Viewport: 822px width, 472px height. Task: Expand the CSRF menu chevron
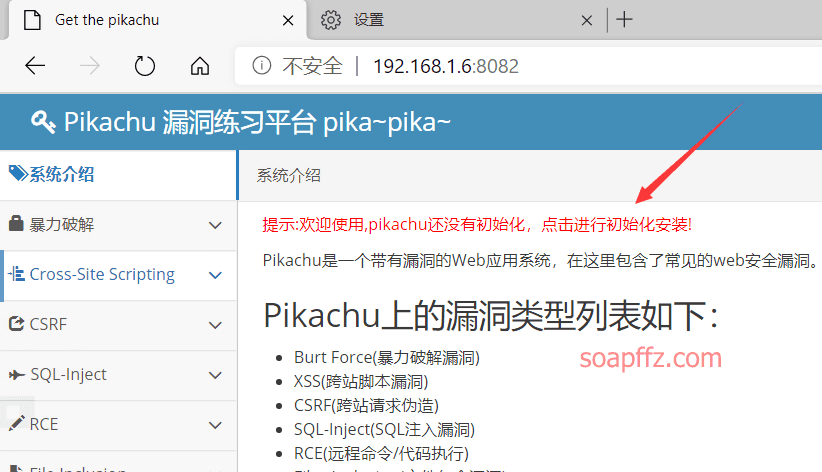(215, 325)
